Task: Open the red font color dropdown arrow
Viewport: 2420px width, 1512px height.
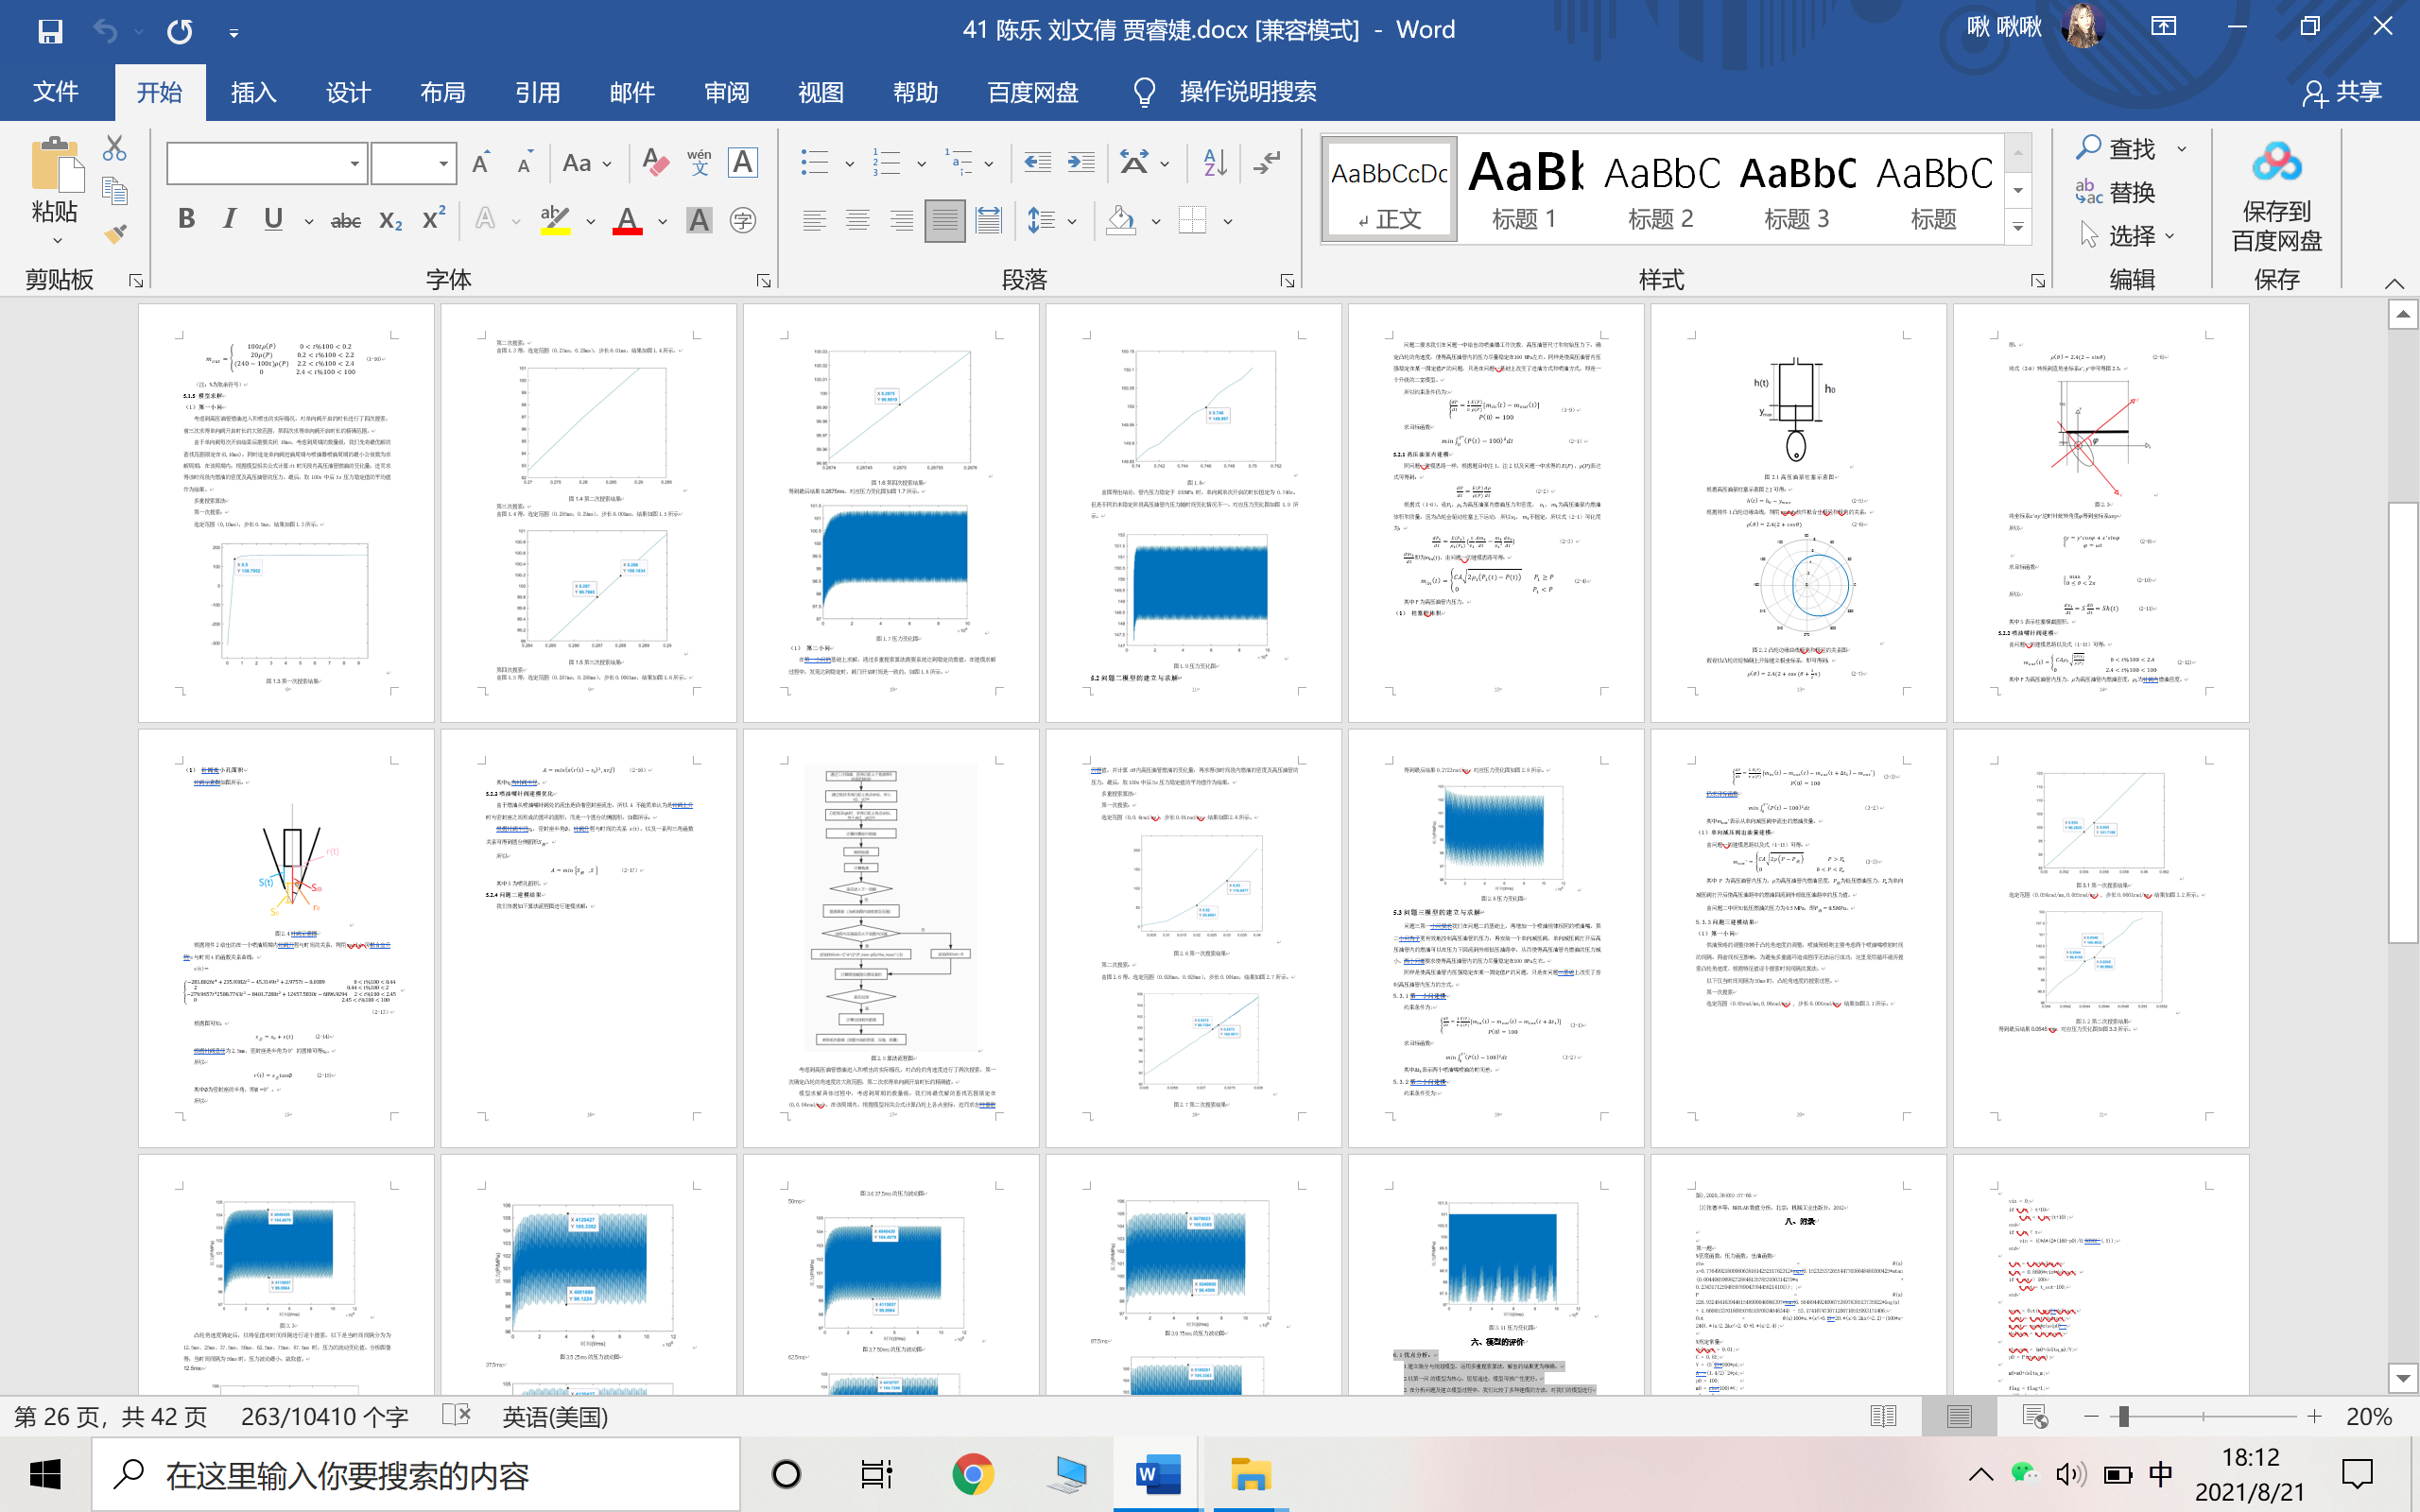Action: [662, 221]
